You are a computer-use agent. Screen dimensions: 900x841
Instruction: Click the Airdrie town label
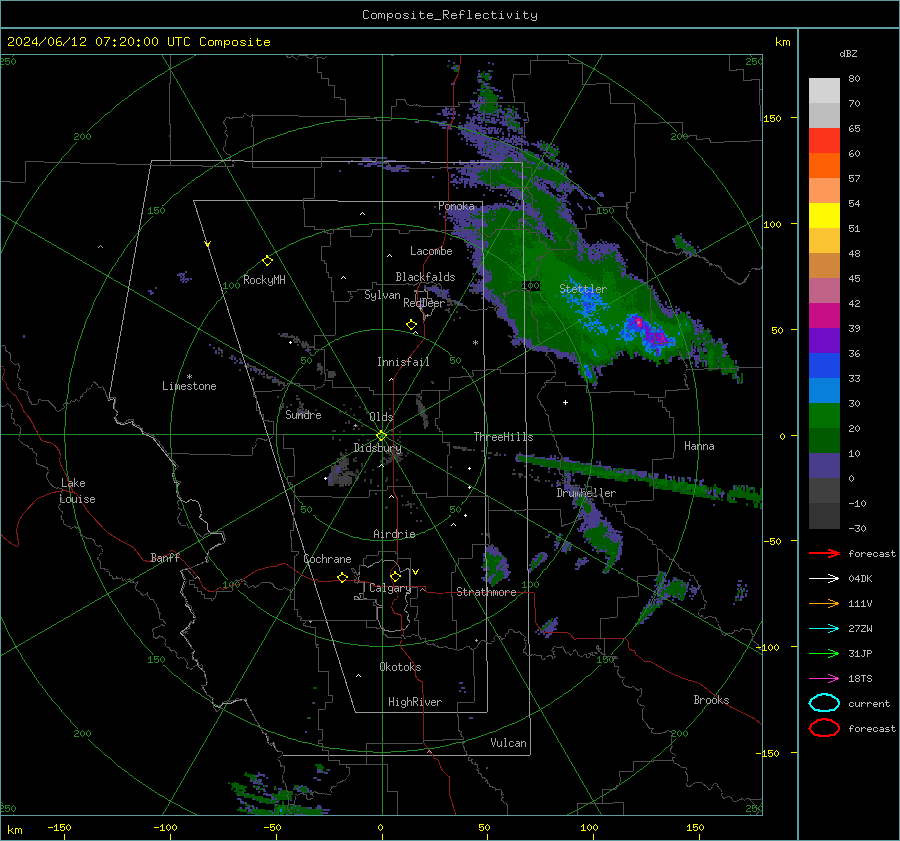coord(394,534)
